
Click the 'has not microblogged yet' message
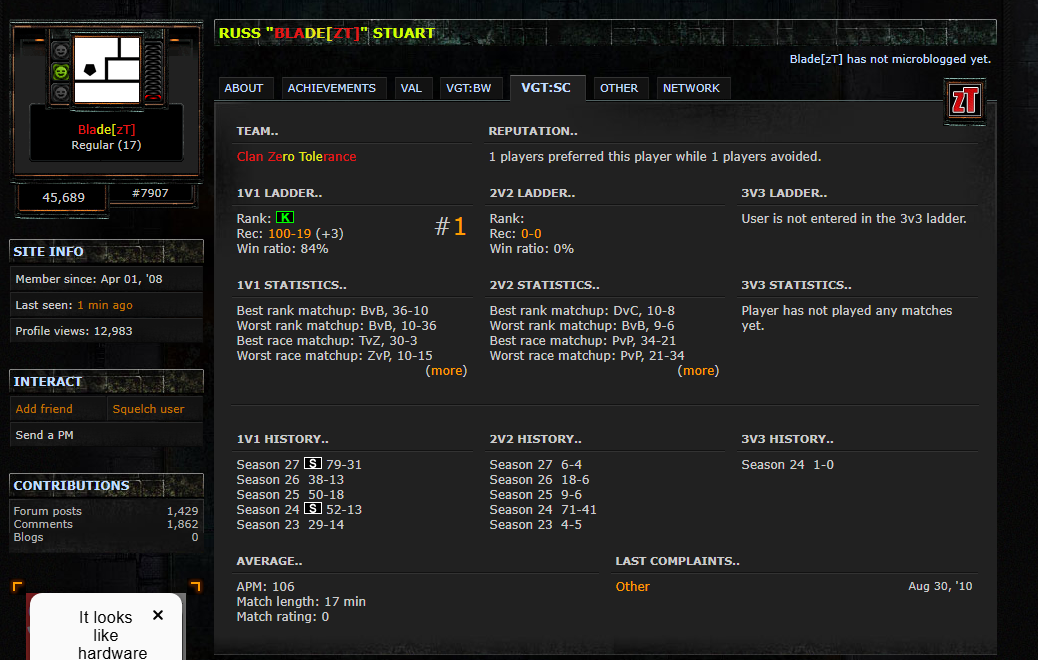[x=890, y=59]
